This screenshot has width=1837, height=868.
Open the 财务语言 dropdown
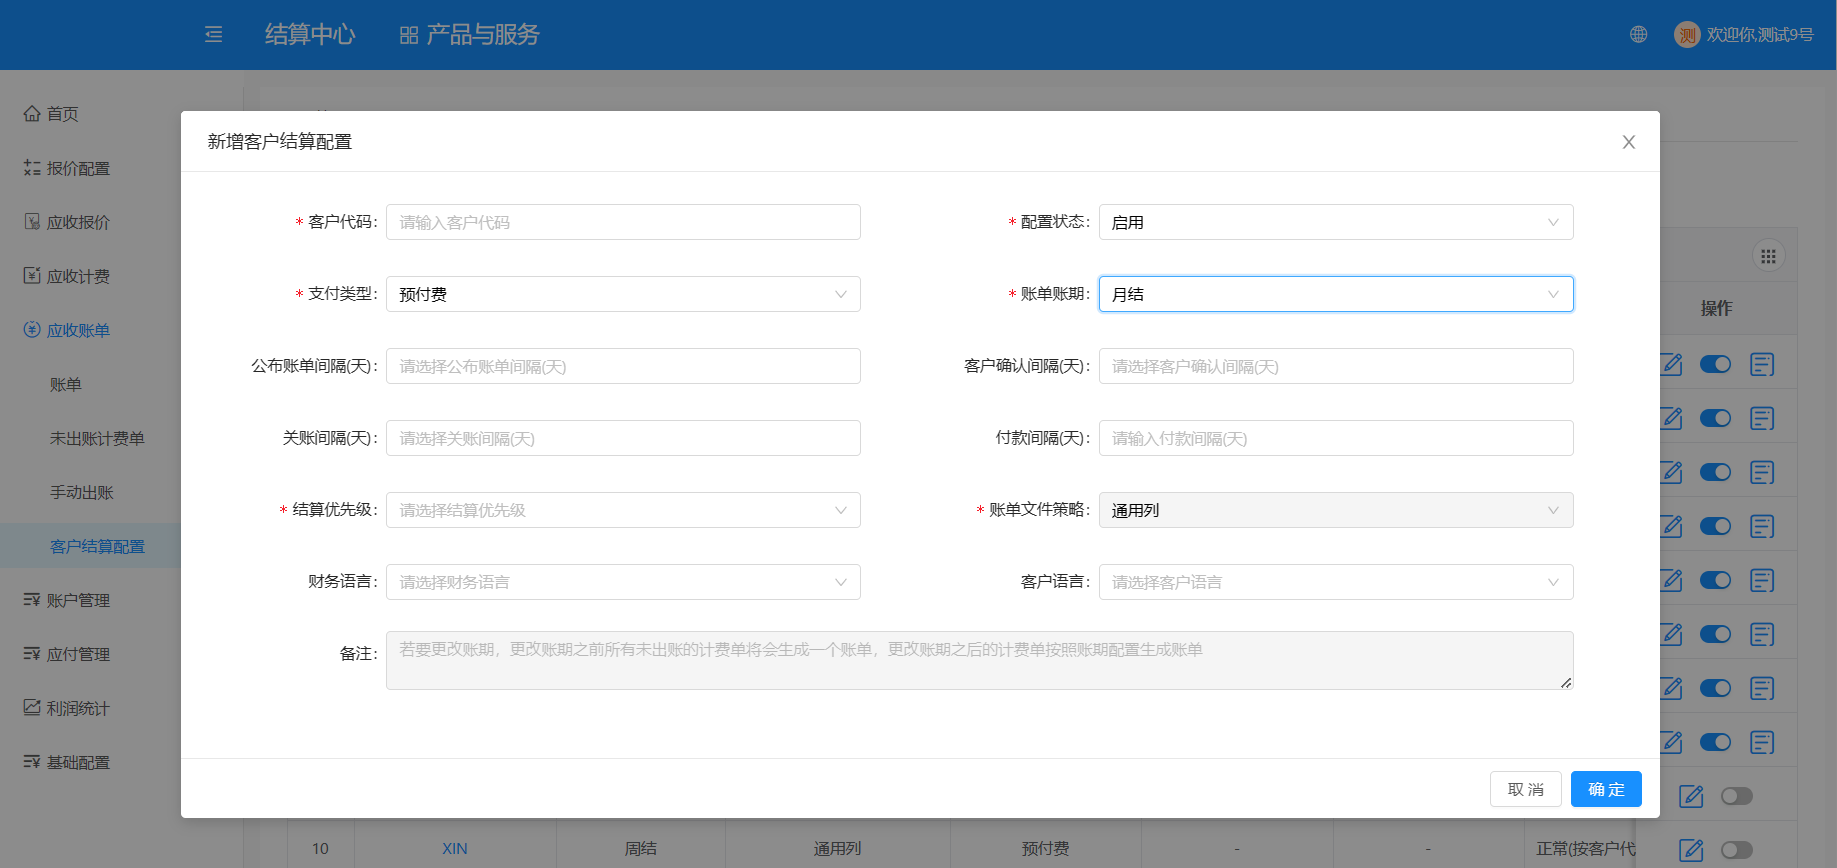click(623, 582)
